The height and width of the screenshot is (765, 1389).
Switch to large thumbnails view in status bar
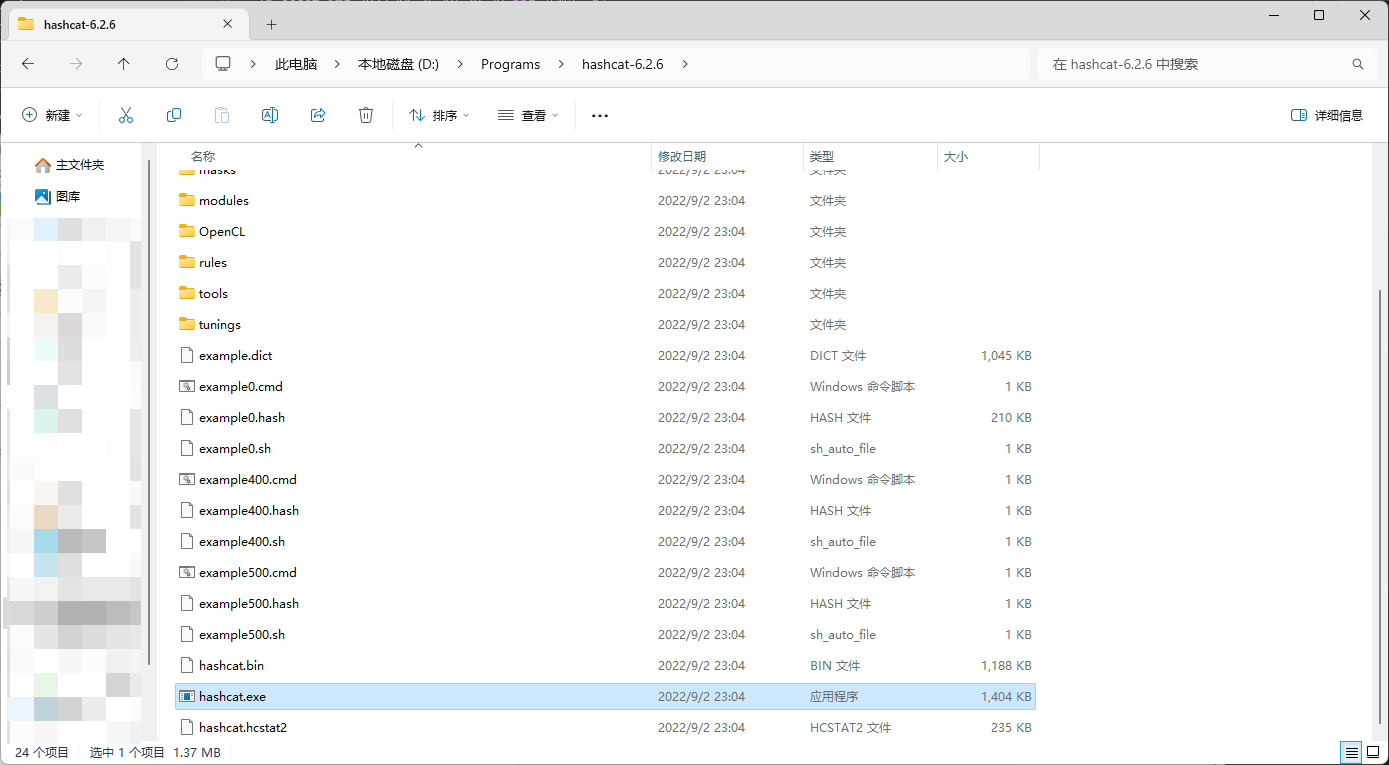point(1372,752)
